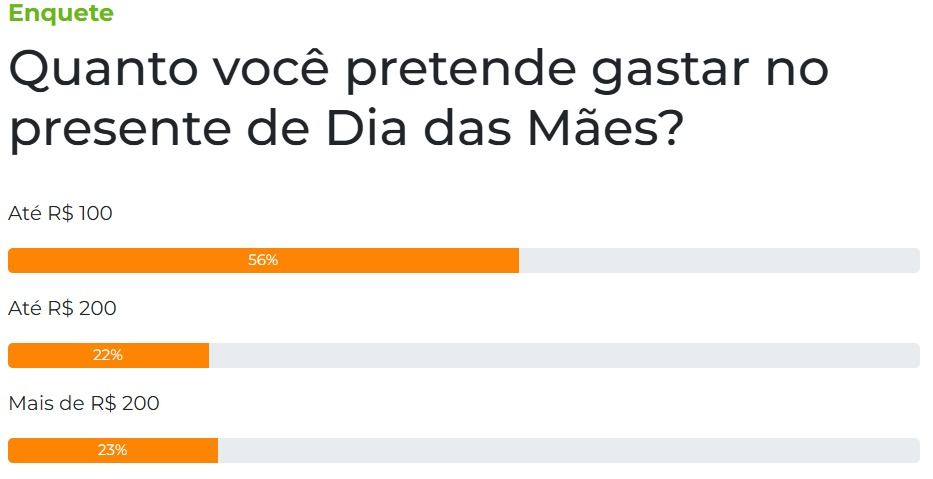Viewport: 933px width, 479px height.
Task: Click the 23% percentage text
Action: [112, 450]
